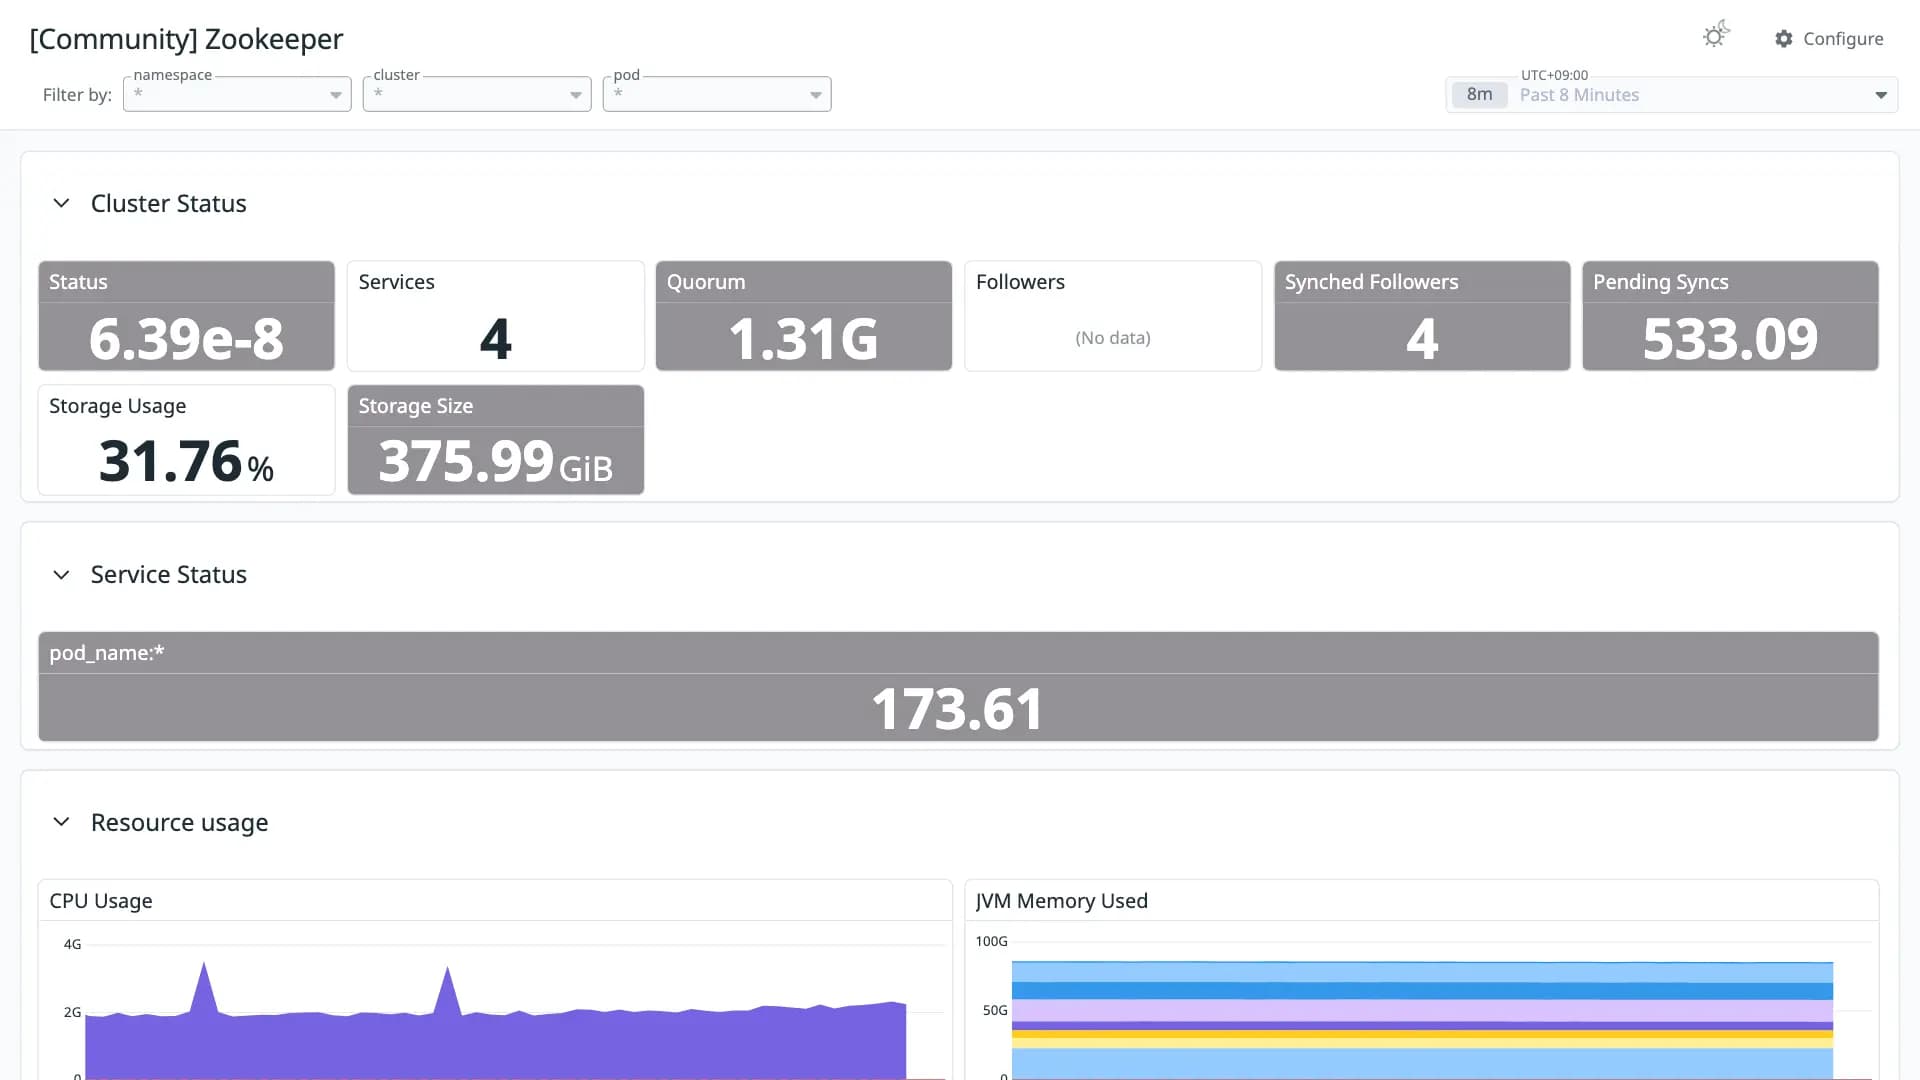
Task: Click the Synched Followers widget
Action: pyautogui.click(x=1422, y=316)
